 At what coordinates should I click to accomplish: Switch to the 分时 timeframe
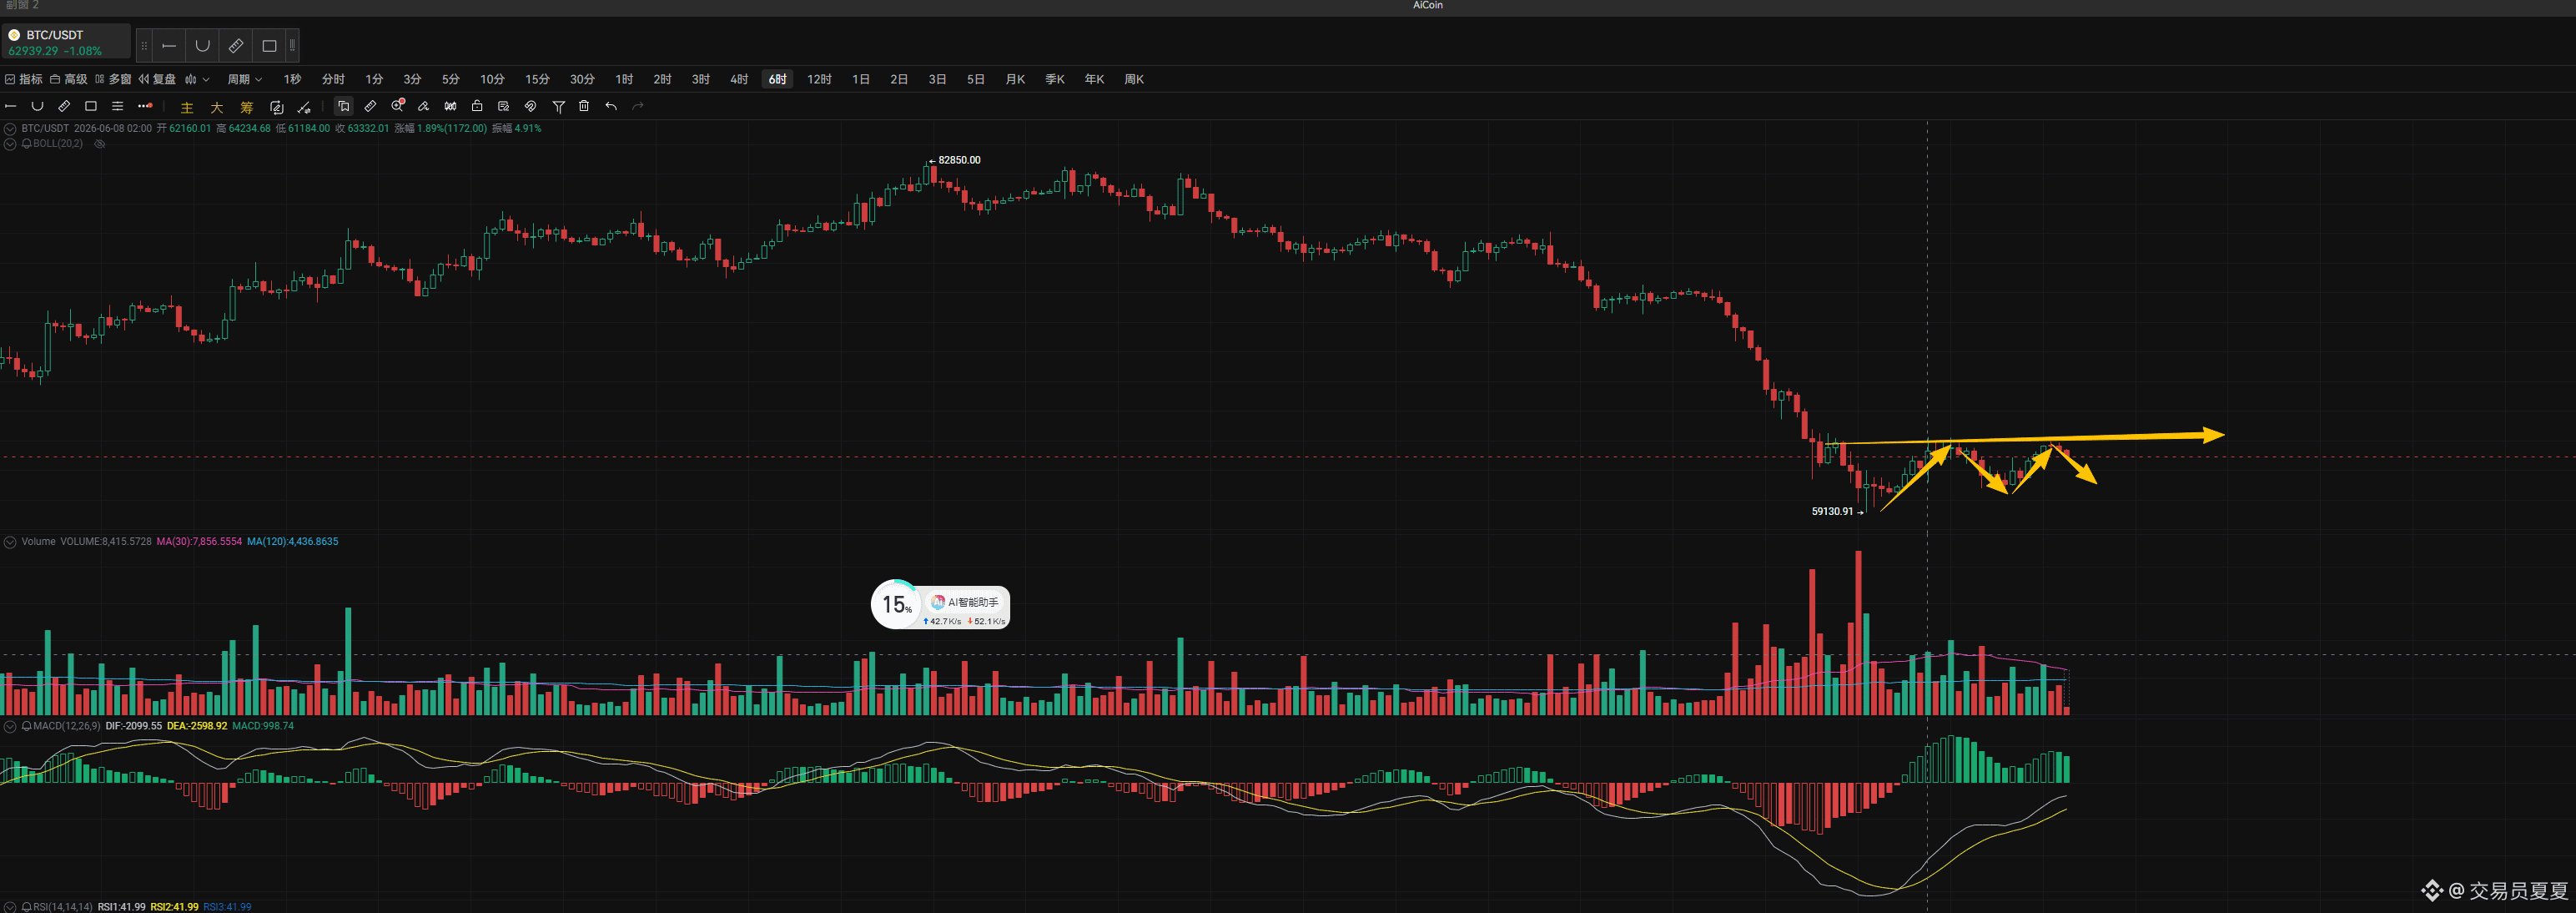(333, 79)
